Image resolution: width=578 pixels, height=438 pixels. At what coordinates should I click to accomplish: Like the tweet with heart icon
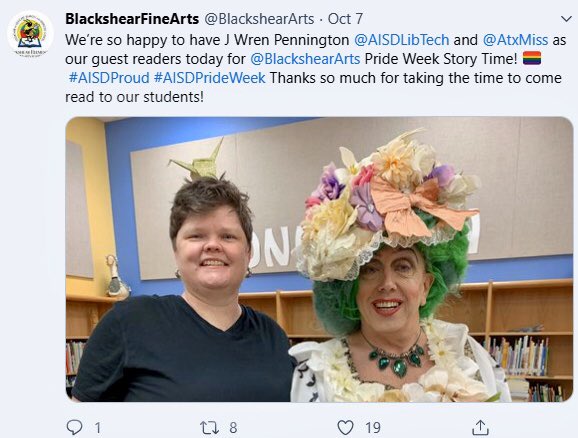point(345,427)
